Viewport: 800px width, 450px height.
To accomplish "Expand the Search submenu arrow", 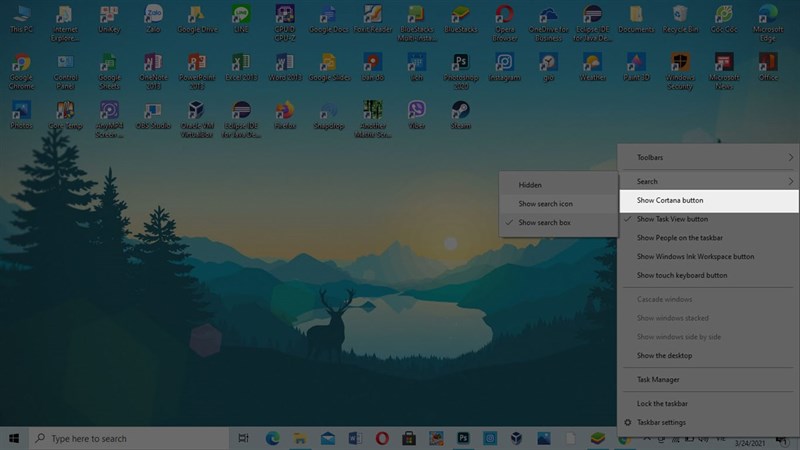I will (790, 181).
